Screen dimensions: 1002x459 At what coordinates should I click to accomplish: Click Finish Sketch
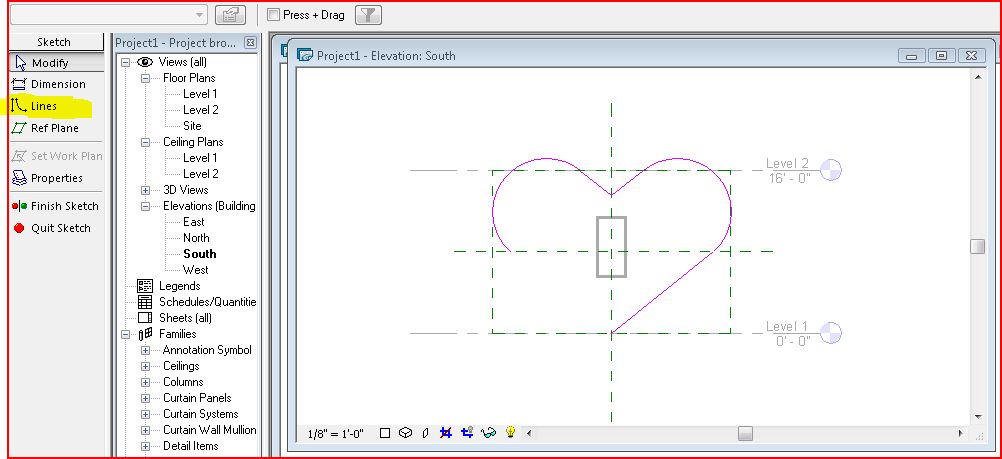click(x=56, y=206)
